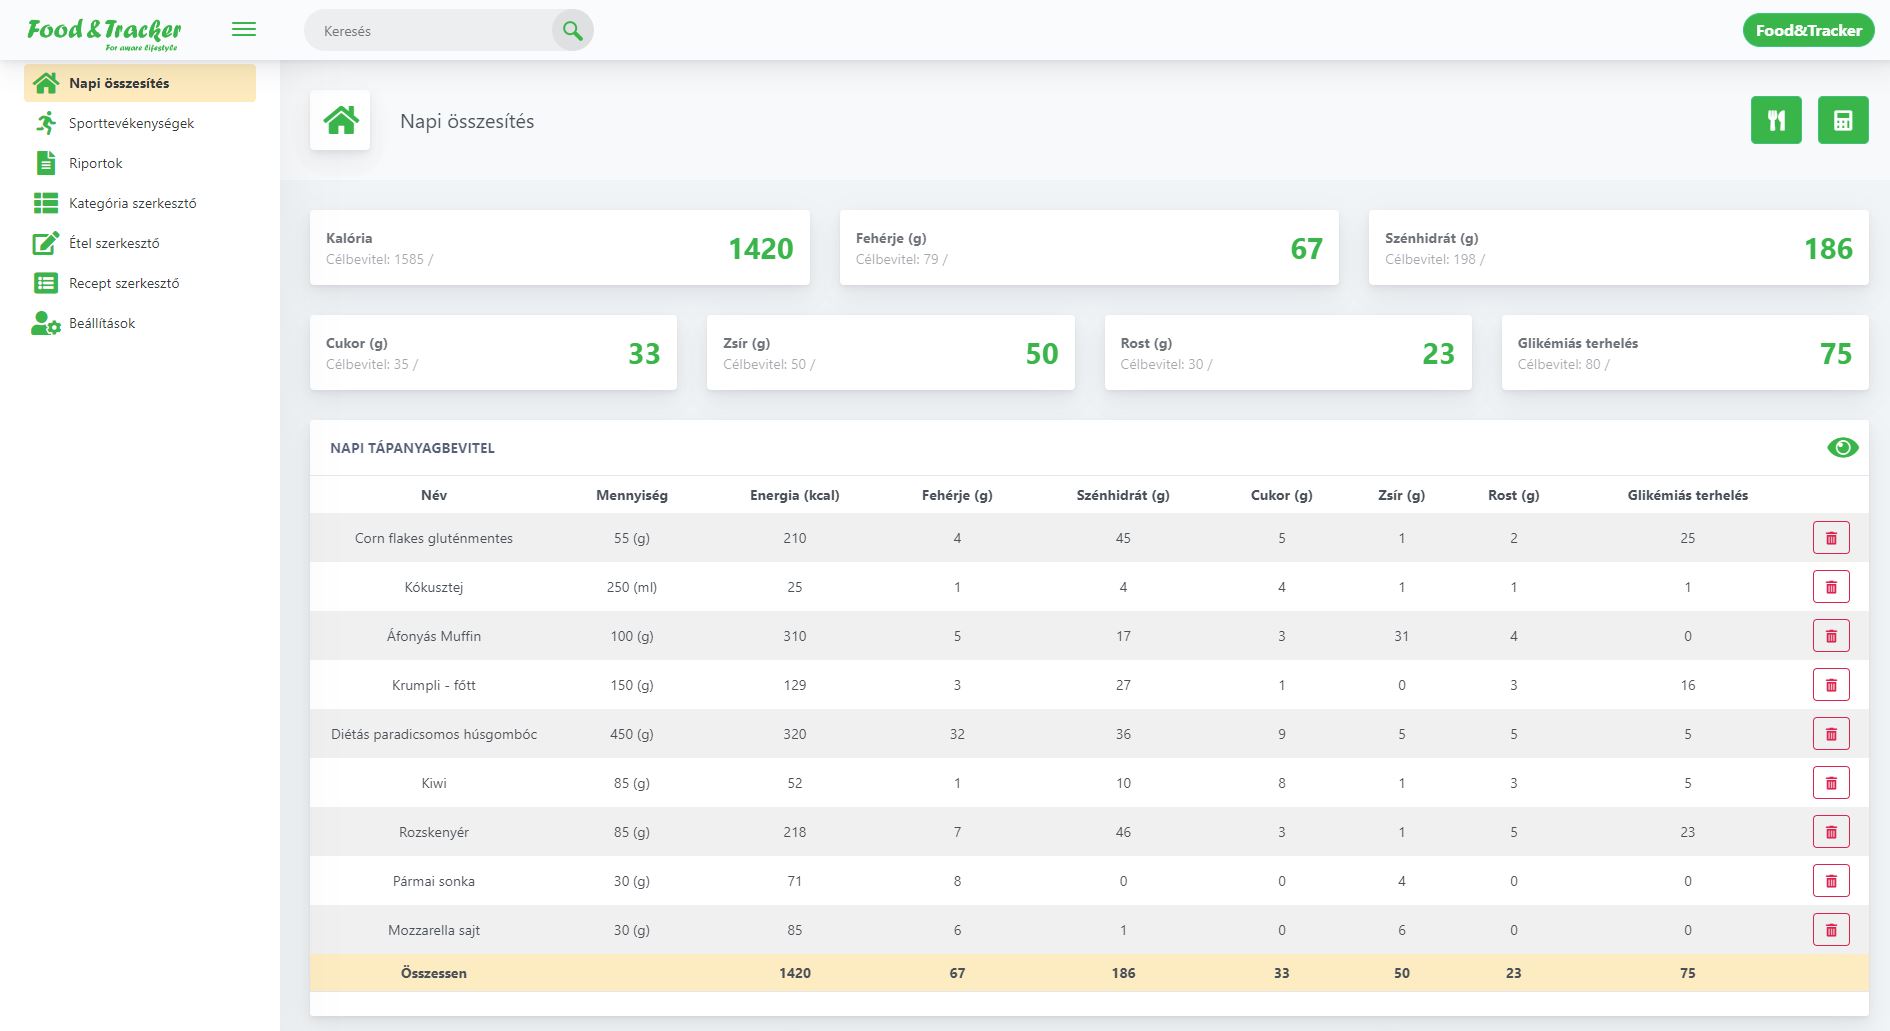Delete the Mozzarella sajt row
The image size is (1890, 1031).
pos(1831,930)
